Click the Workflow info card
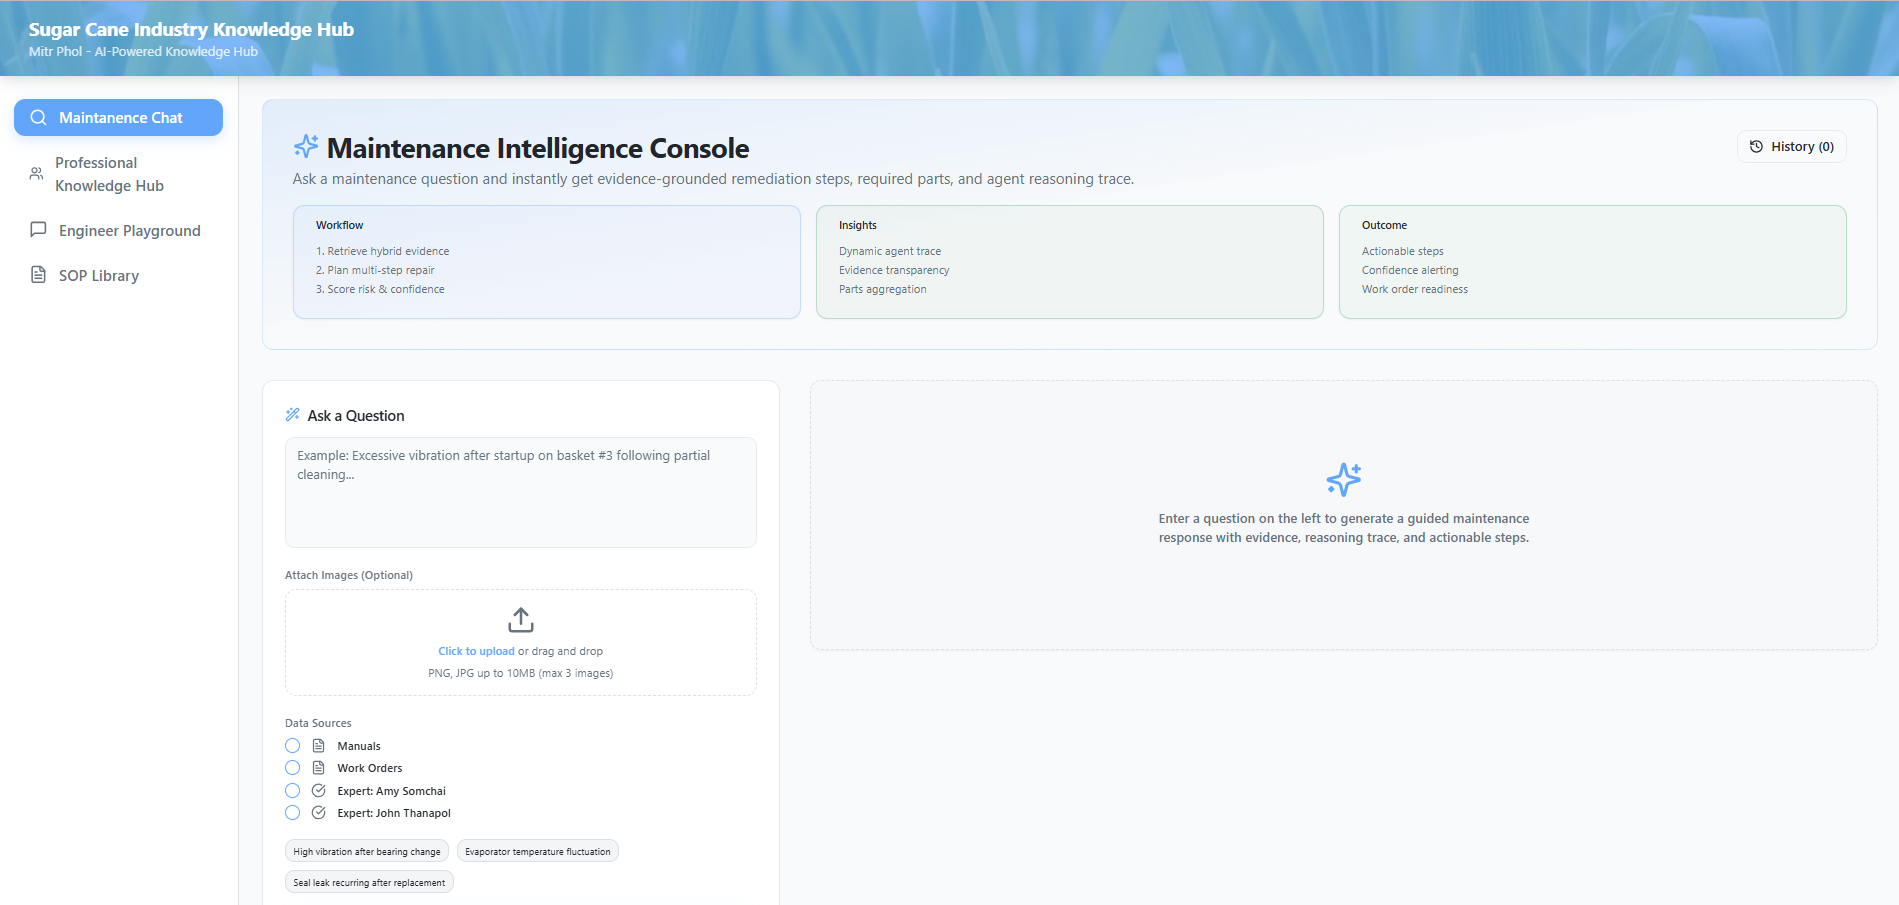The height and width of the screenshot is (905, 1899). click(547, 262)
